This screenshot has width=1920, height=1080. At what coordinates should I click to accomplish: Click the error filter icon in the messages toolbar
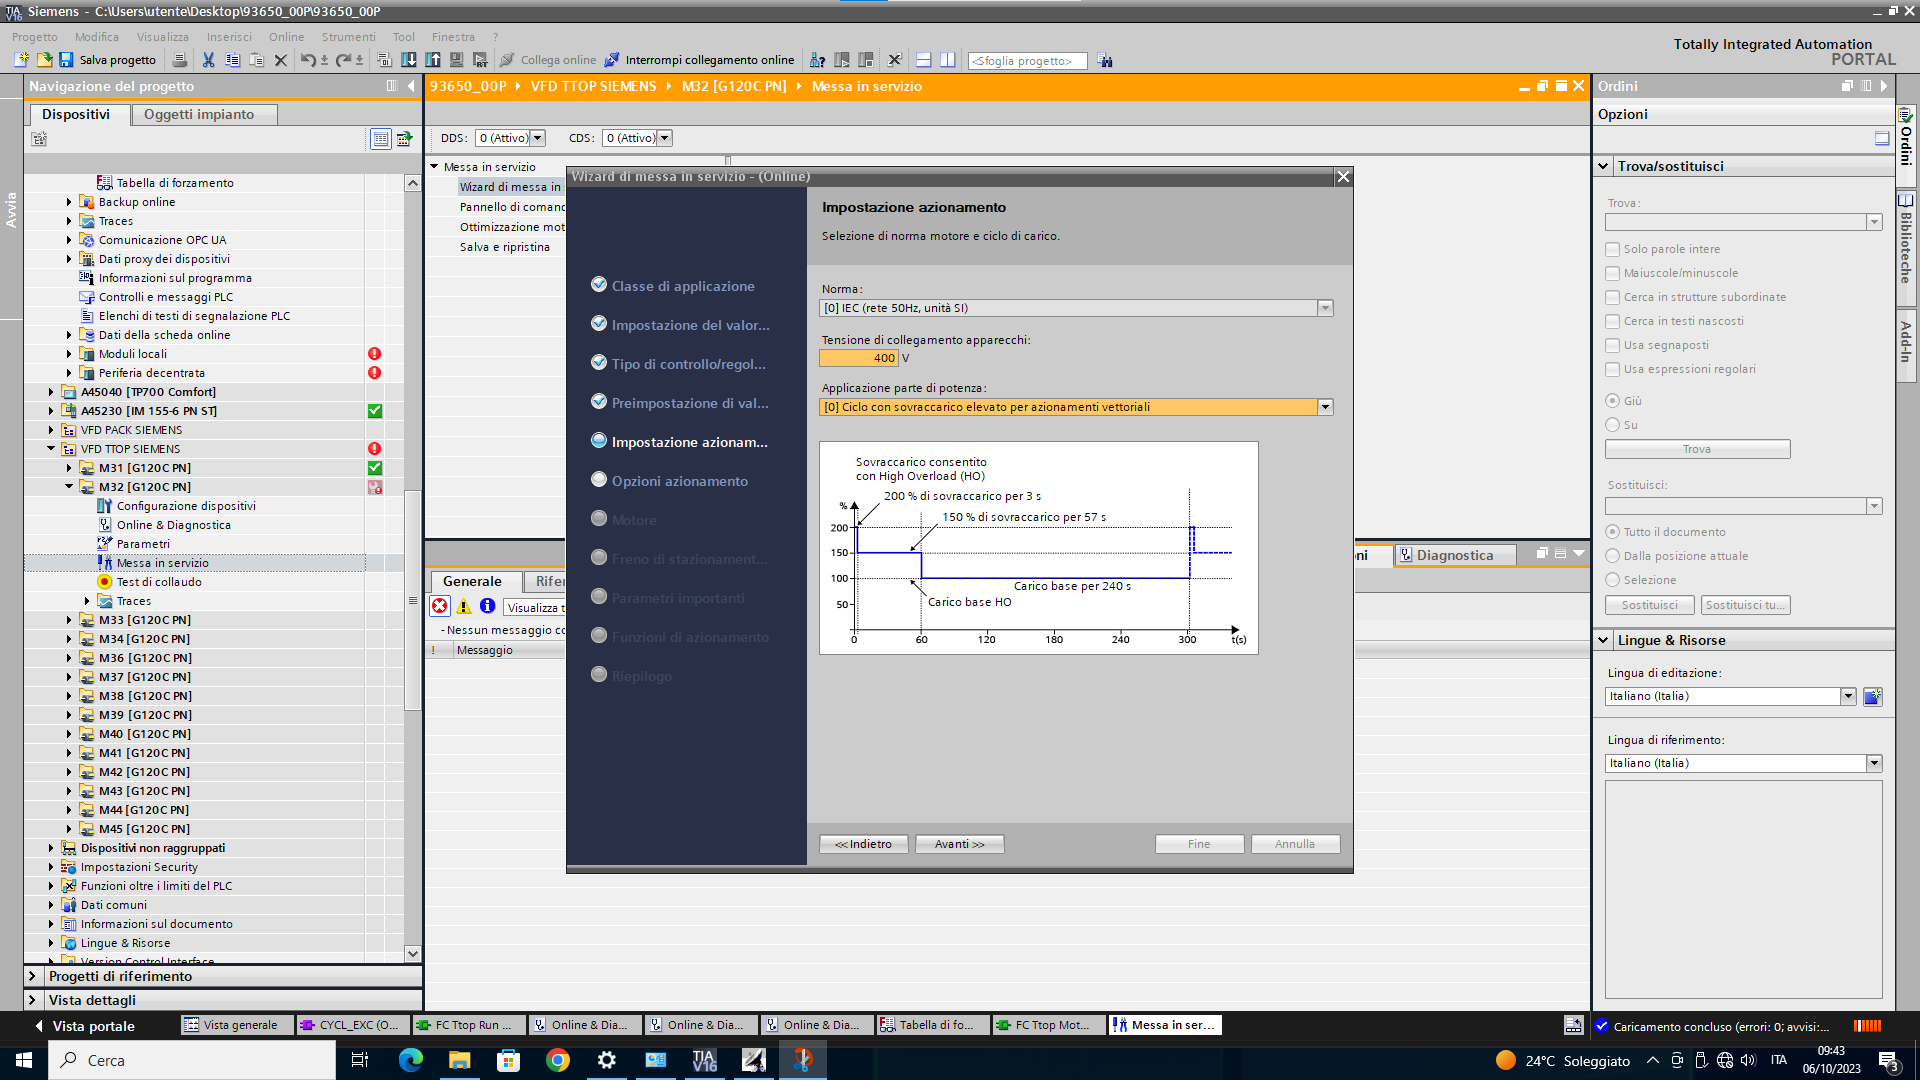pos(440,606)
